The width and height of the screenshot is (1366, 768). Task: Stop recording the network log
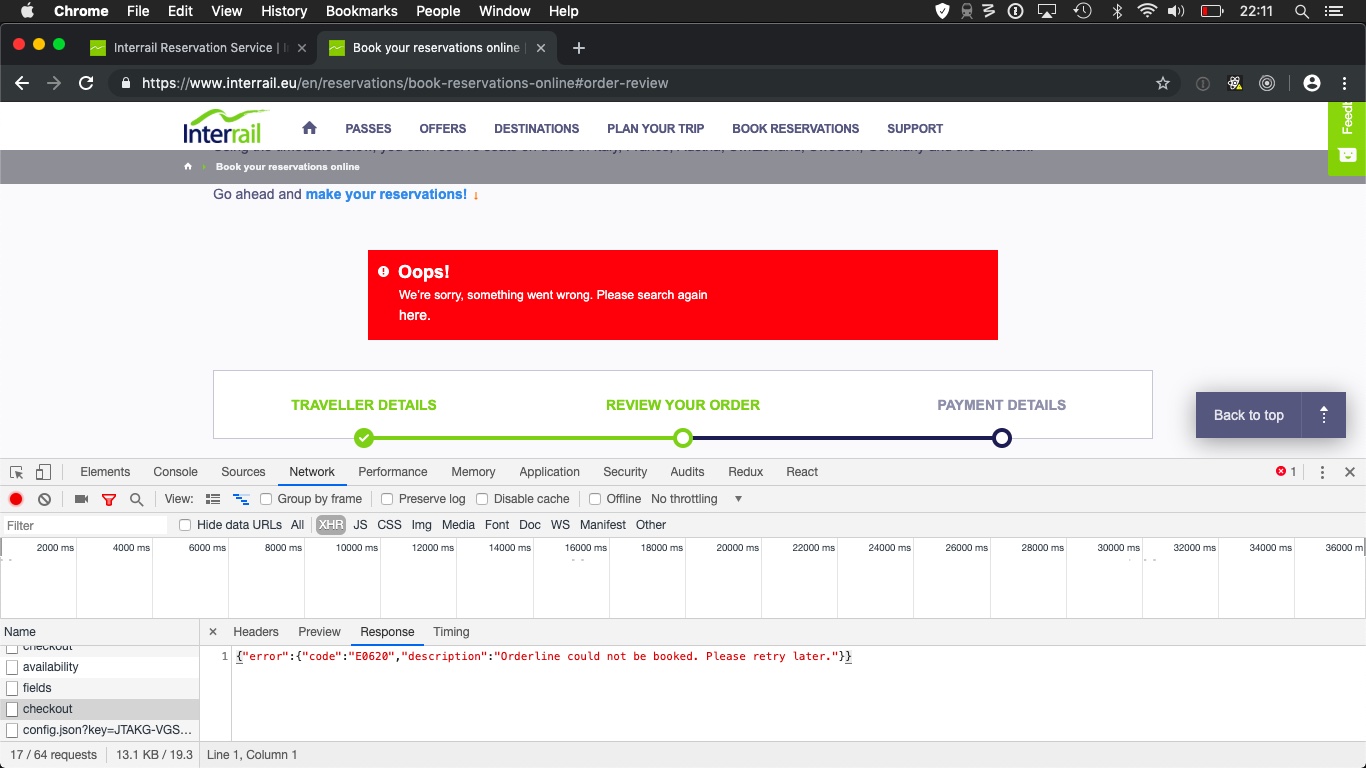click(16, 499)
